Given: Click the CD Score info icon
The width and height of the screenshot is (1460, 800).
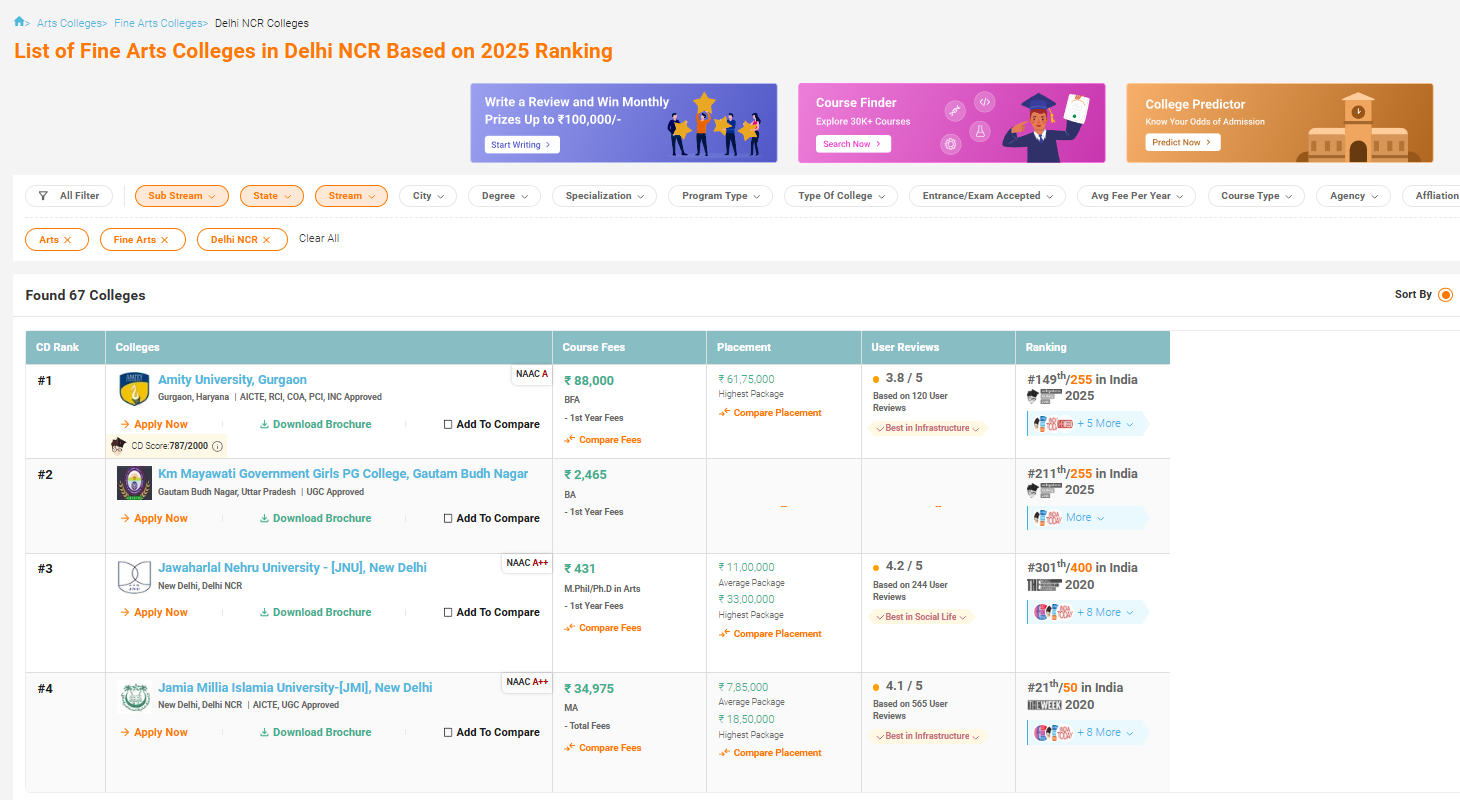Looking at the screenshot, I should (x=218, y=446).
